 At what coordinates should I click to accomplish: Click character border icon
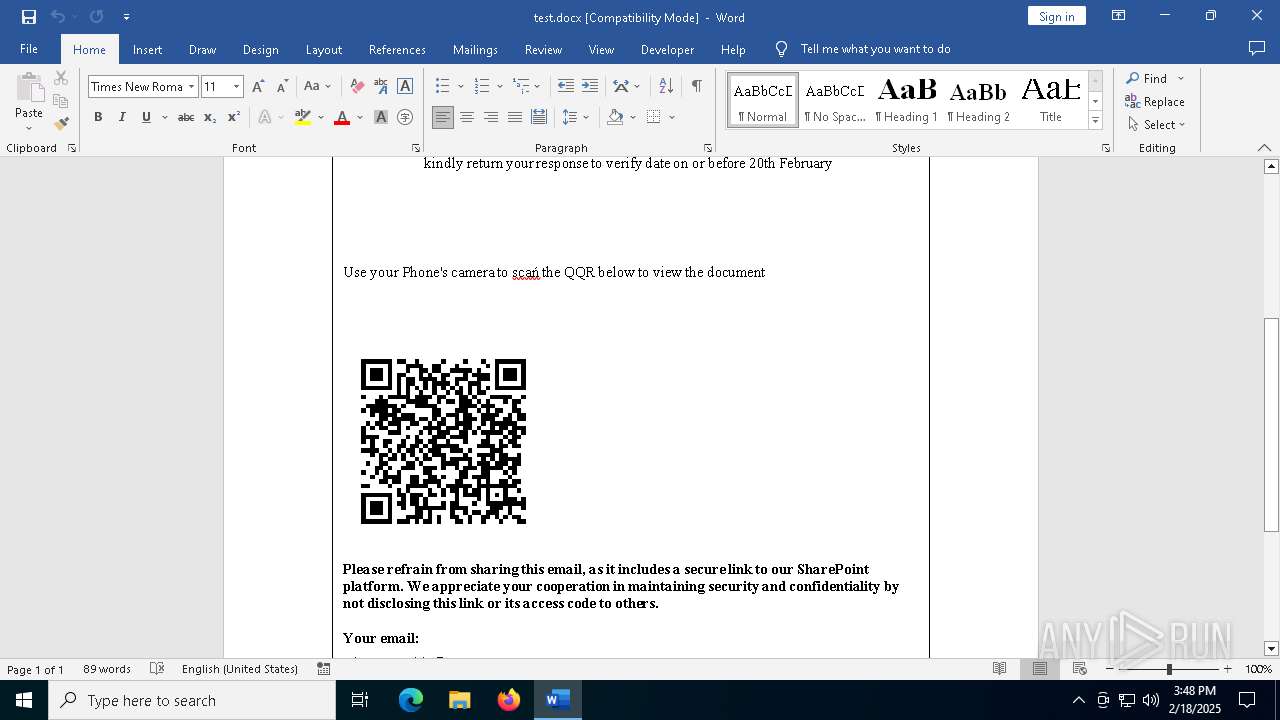point(405,87)
